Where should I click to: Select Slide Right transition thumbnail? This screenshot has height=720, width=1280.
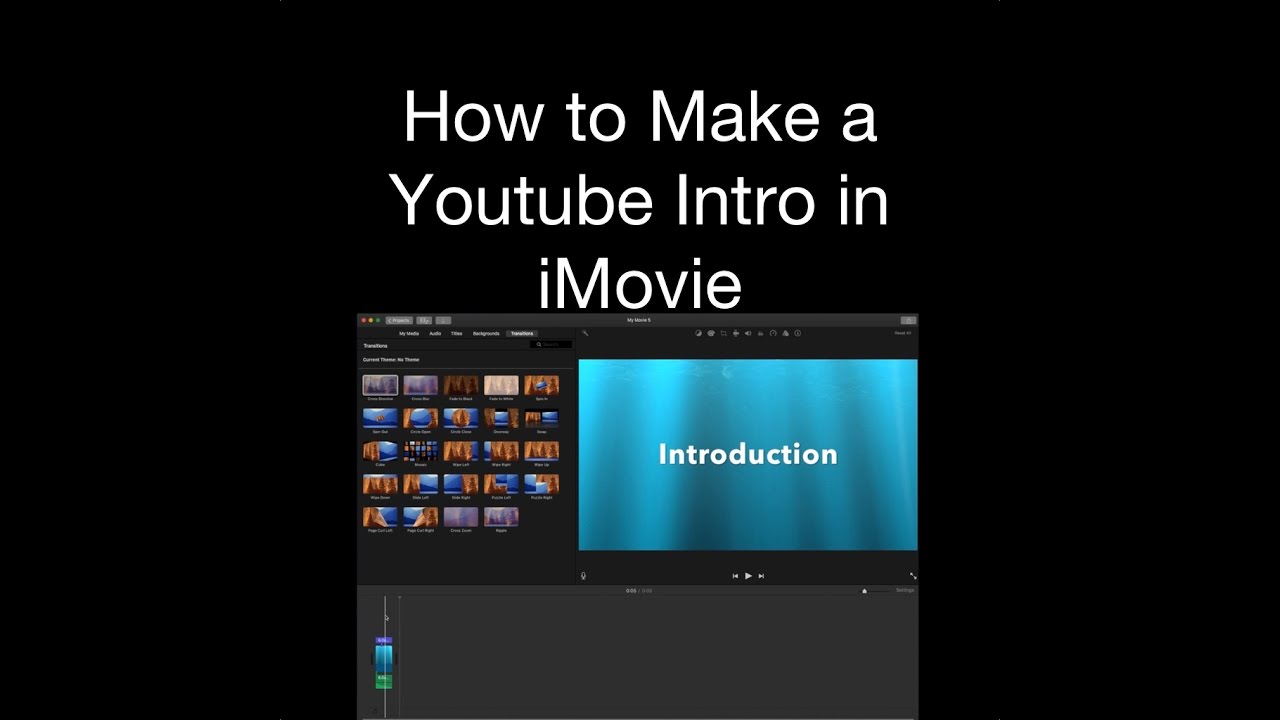461,484
